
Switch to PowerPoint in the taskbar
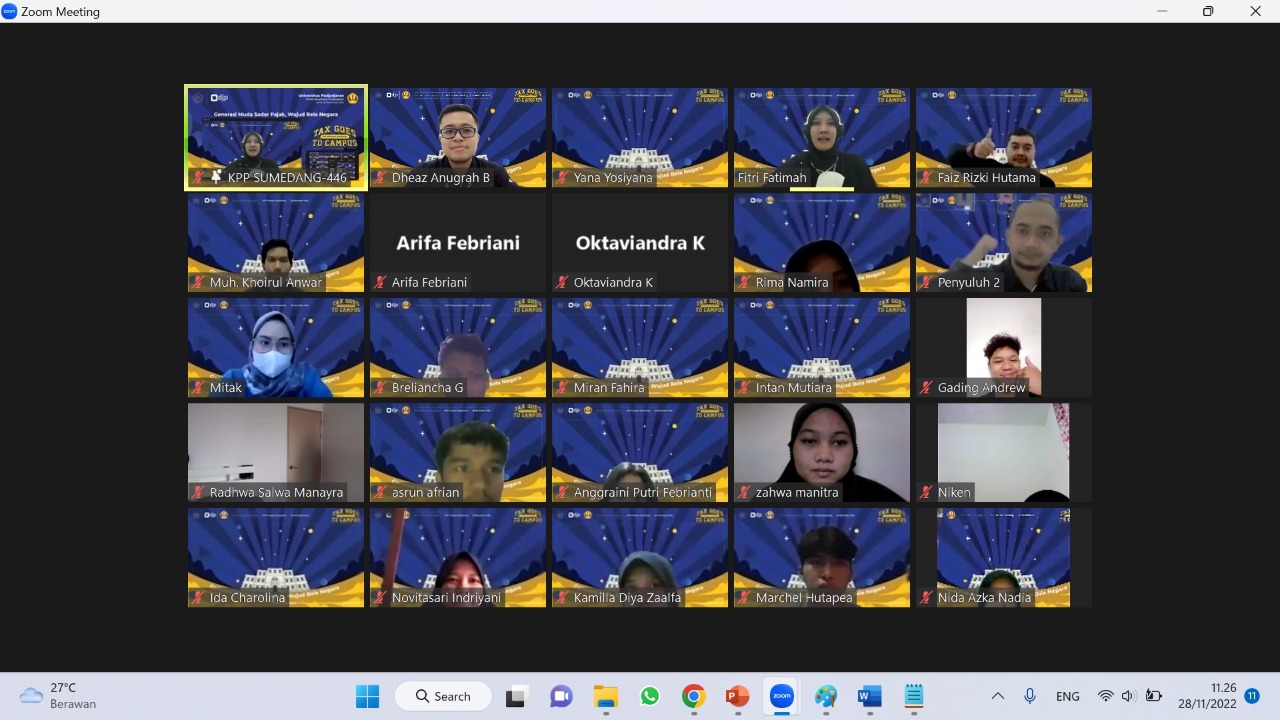pyautogui.click(x=737, y=696)
